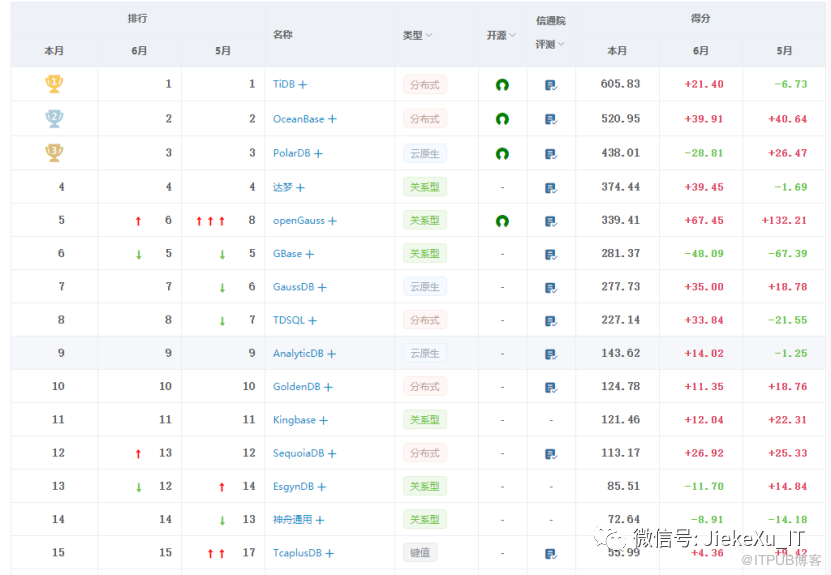The width and height of the screenshot is (831, 575).
Task: Open the evaluation report icon for AnalyticDB
Action: [x=551, y=354]
